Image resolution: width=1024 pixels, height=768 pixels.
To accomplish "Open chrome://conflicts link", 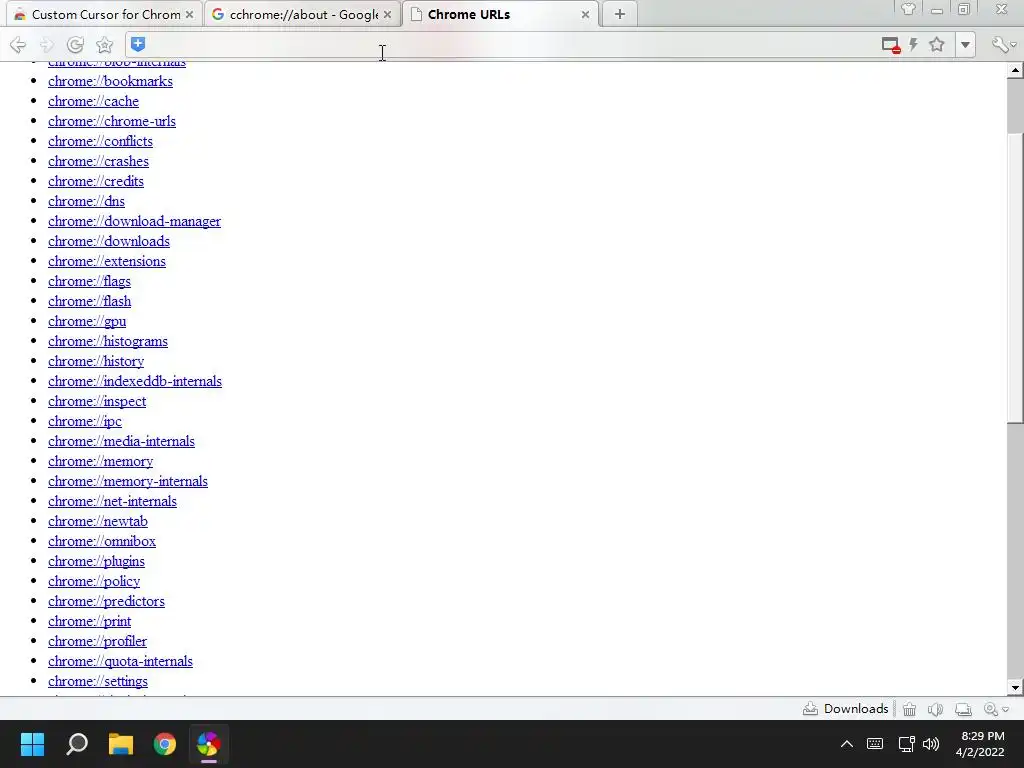I will click(100, 142).
